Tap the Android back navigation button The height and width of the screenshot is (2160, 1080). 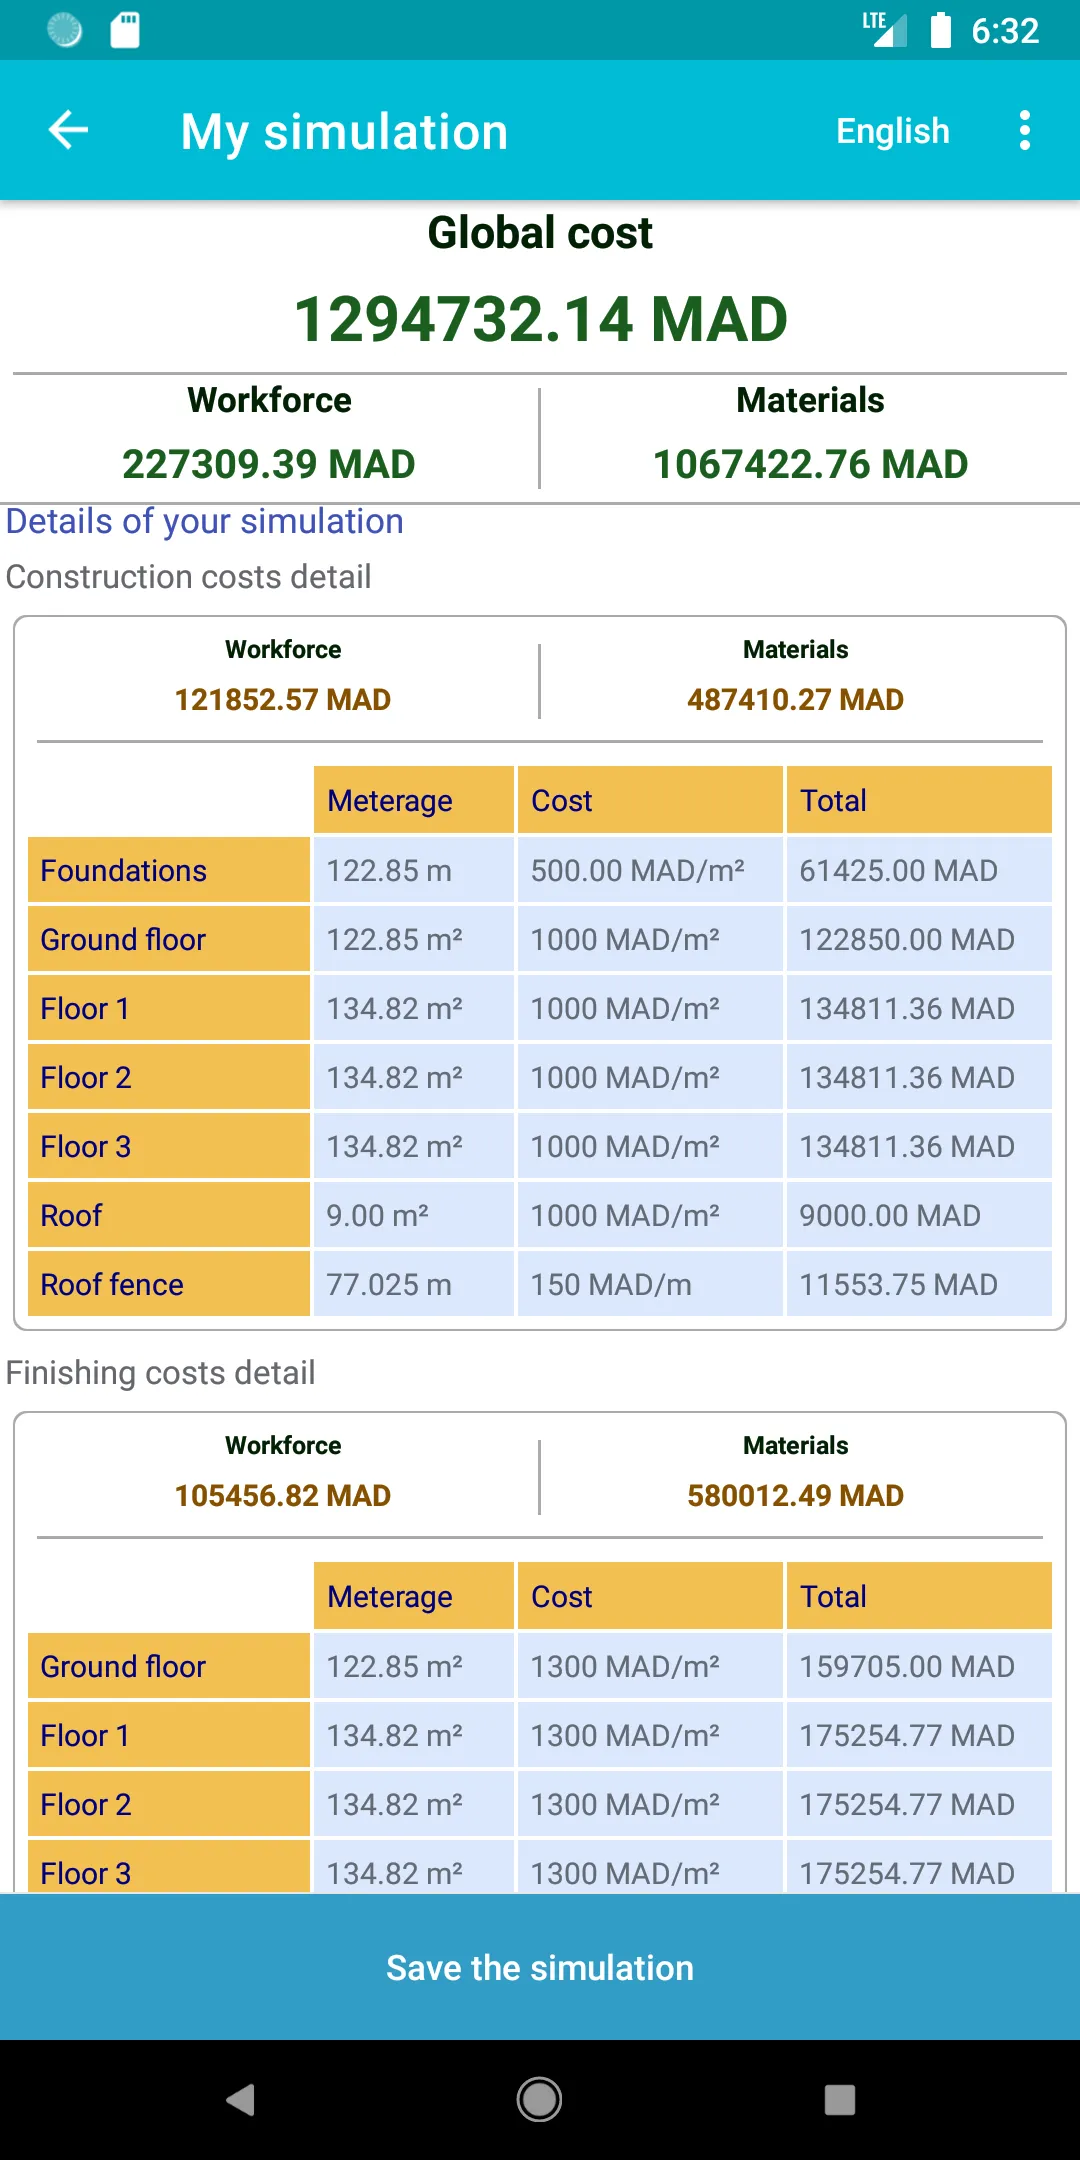(240, 2099)
